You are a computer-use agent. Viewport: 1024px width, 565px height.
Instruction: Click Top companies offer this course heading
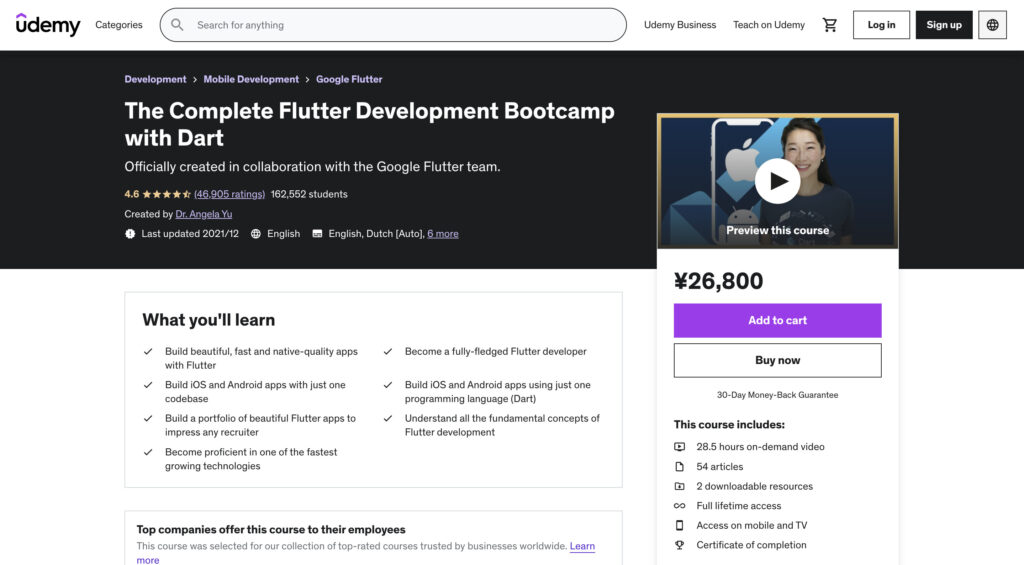pos(271,529)
